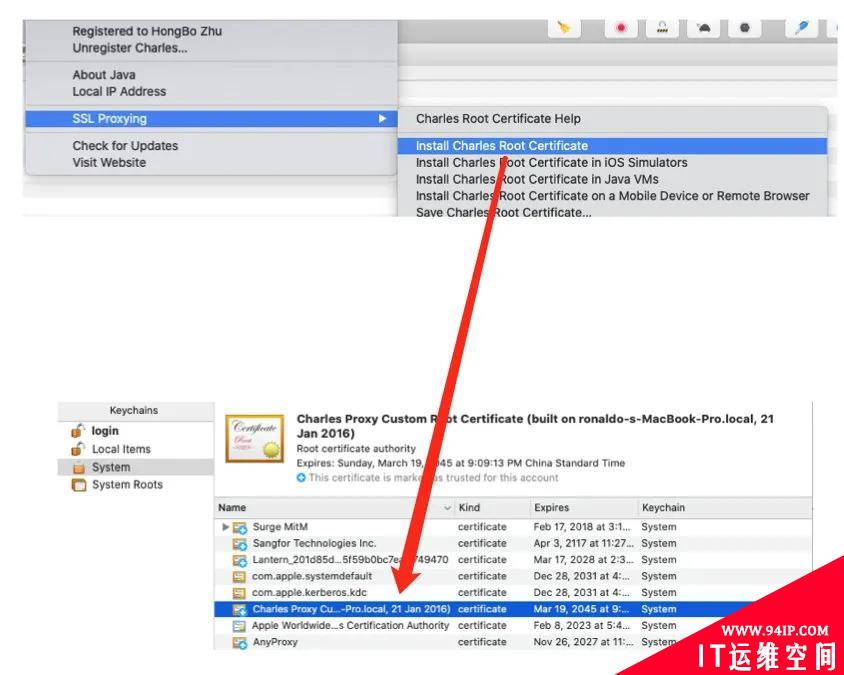The image size is (844, 675).
Task: Click the Clear session broom icon
Action: click(564, 27)
